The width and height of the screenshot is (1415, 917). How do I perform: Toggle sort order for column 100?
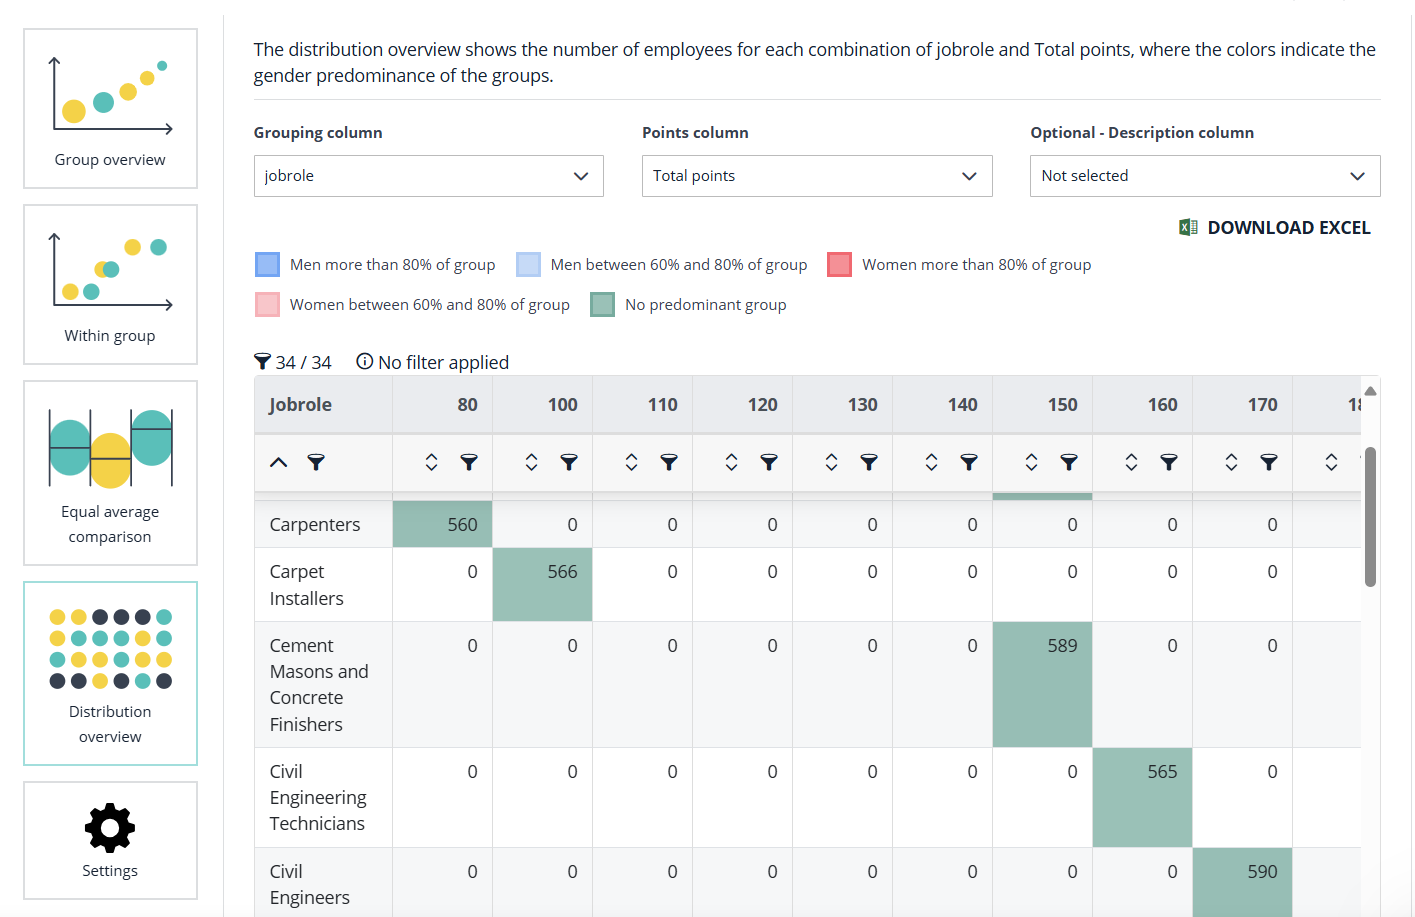[x=531, y=462]
